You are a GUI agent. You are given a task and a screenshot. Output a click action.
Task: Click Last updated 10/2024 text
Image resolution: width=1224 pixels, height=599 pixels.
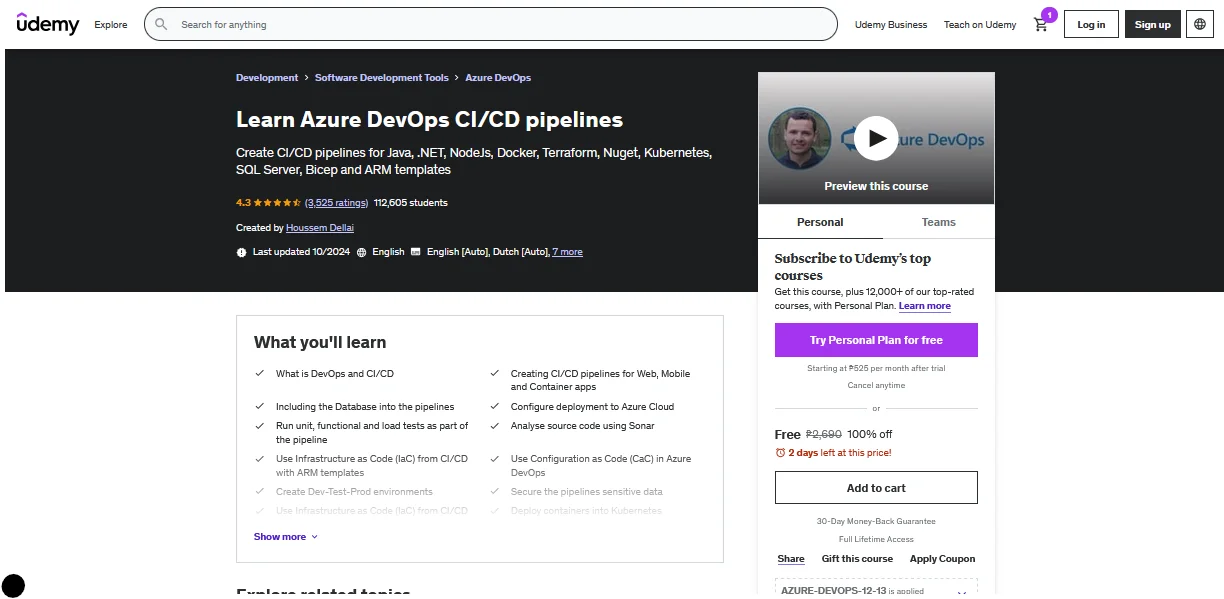pyautogui.click(x=301, y=252)
